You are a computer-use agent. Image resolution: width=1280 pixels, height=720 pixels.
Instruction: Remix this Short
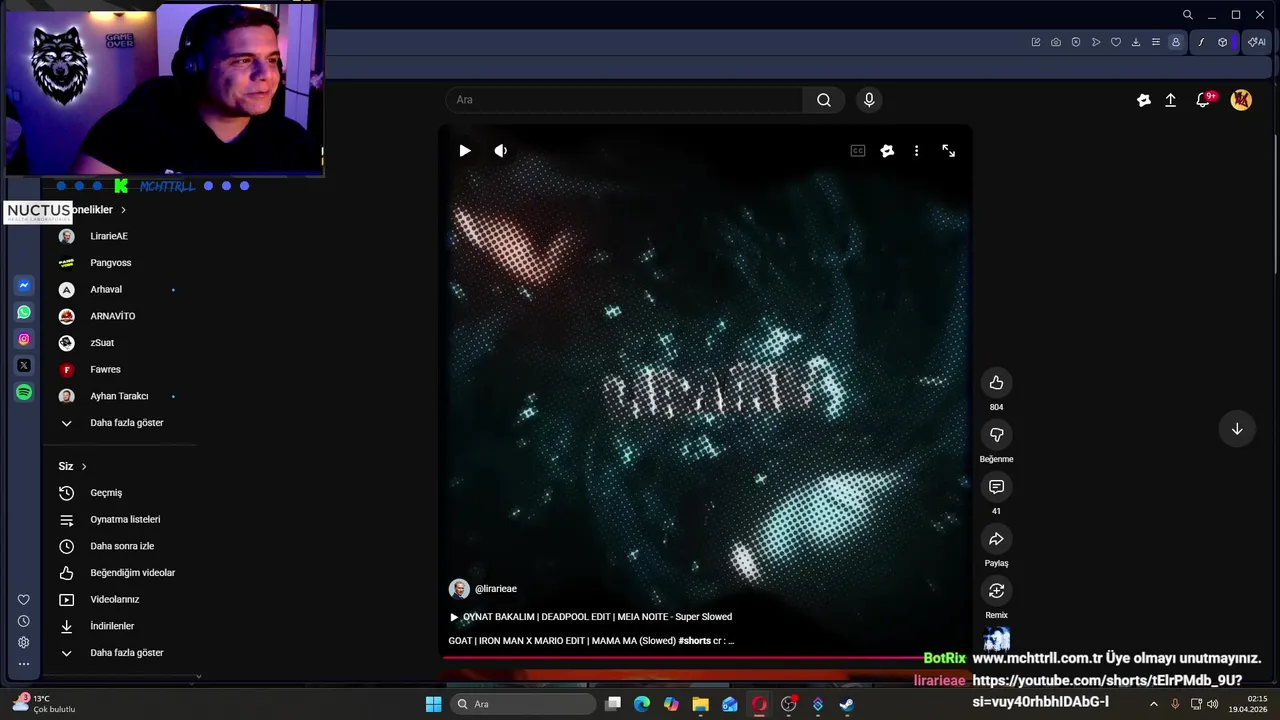(996, 591)
